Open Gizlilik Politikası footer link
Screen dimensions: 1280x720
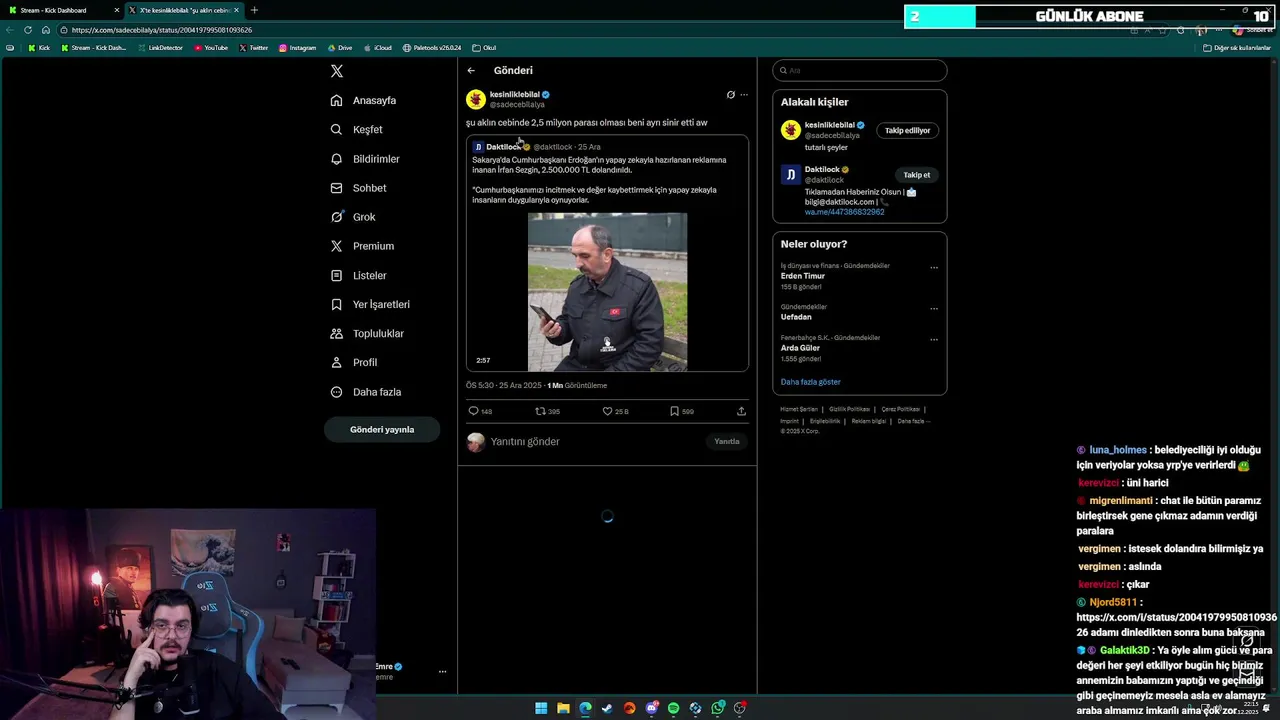click(850, 409)
